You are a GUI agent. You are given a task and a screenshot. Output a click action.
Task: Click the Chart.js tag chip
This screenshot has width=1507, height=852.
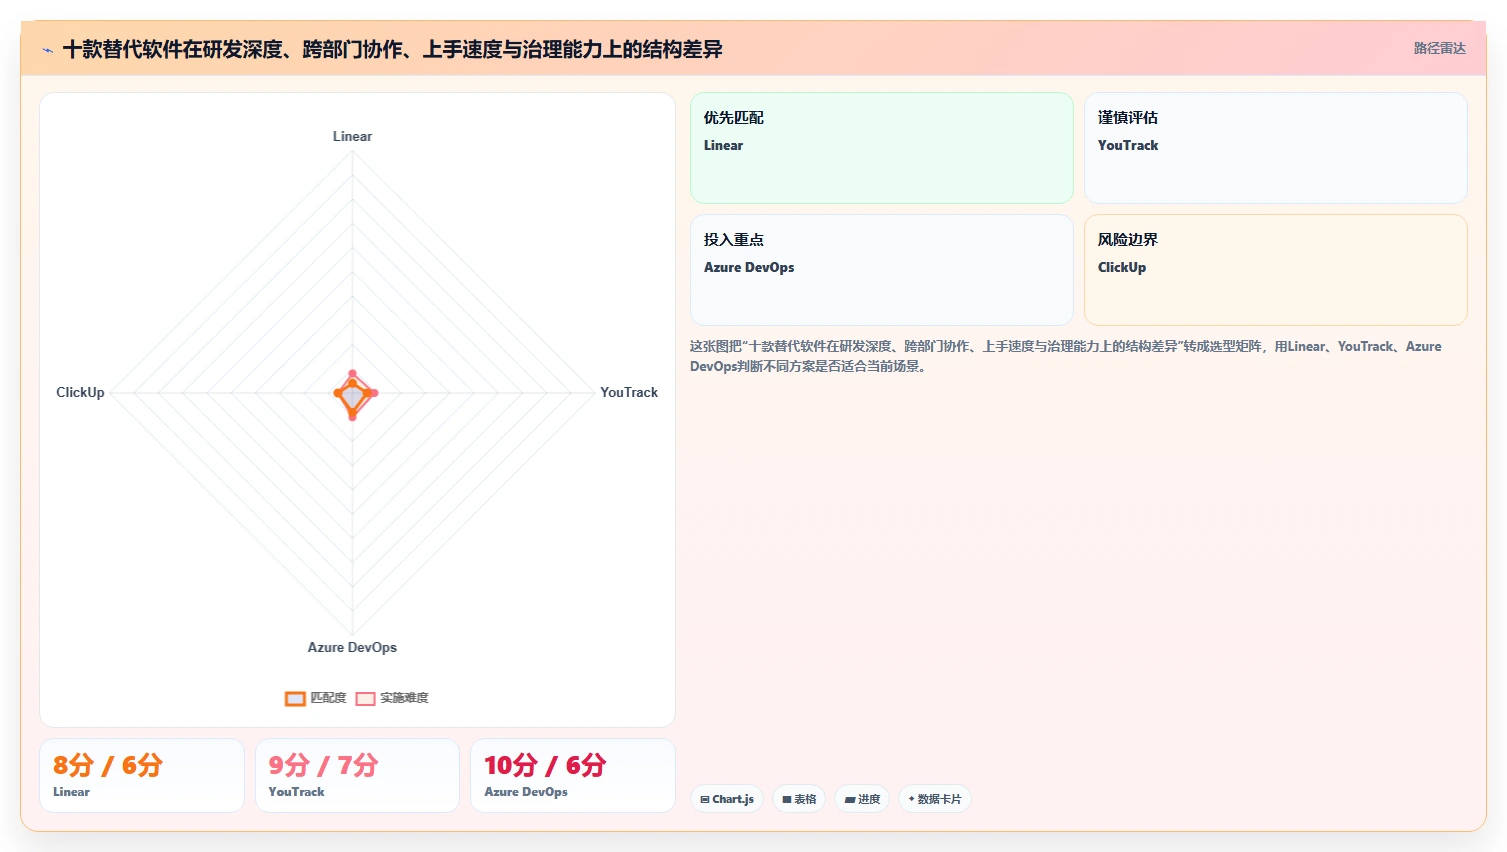[x=727, y=799]
